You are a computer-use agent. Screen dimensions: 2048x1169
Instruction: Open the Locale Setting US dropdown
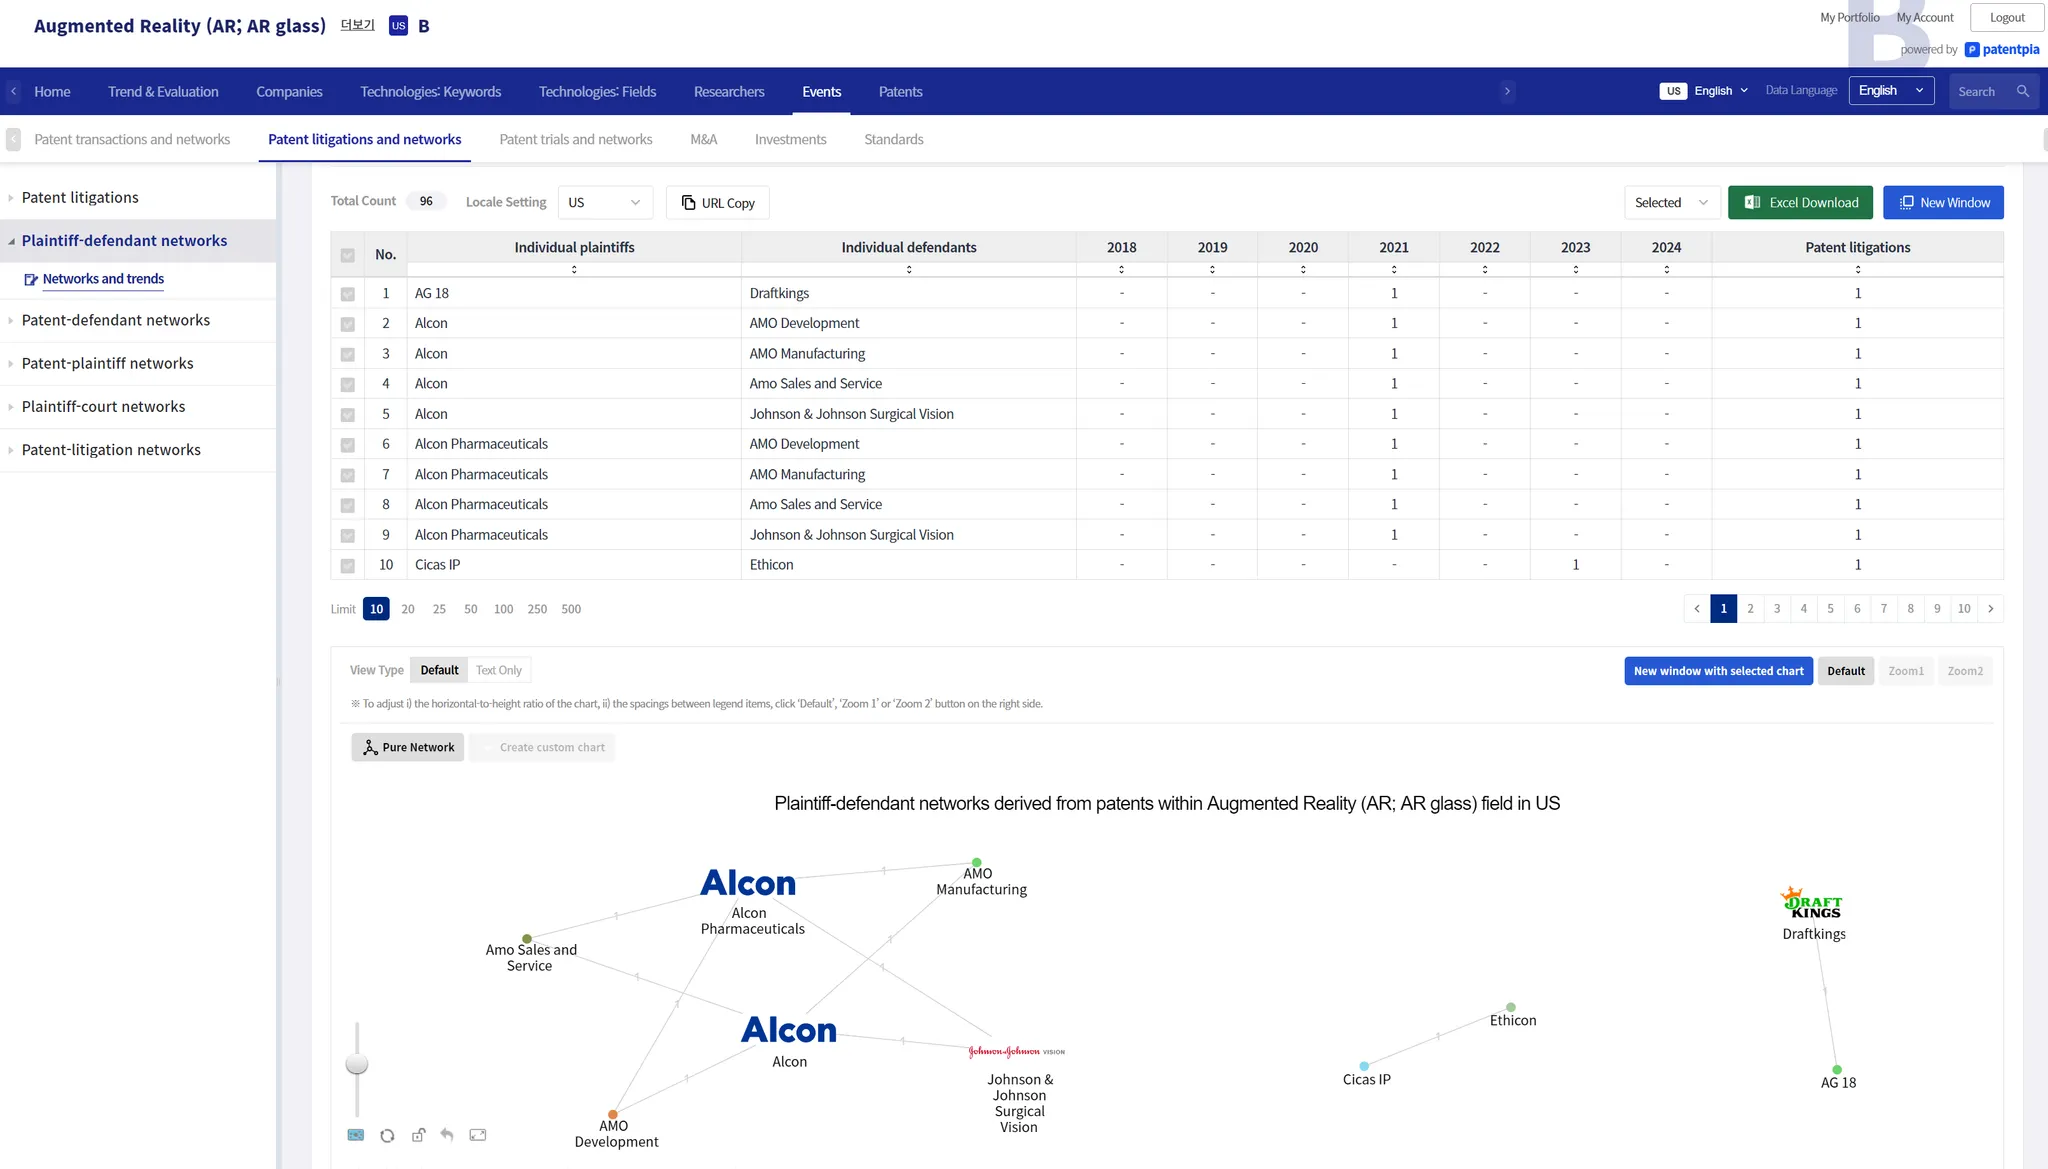pos(604,203)
